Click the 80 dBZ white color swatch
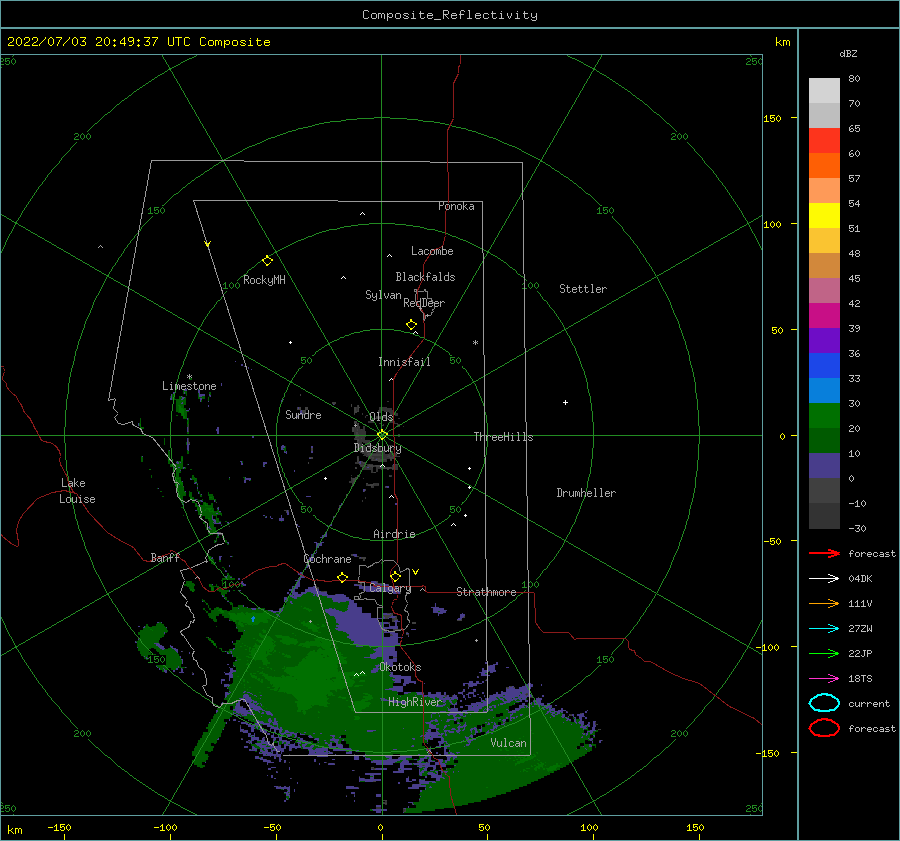This screenshot has height=841, width=900. point(824,91)
